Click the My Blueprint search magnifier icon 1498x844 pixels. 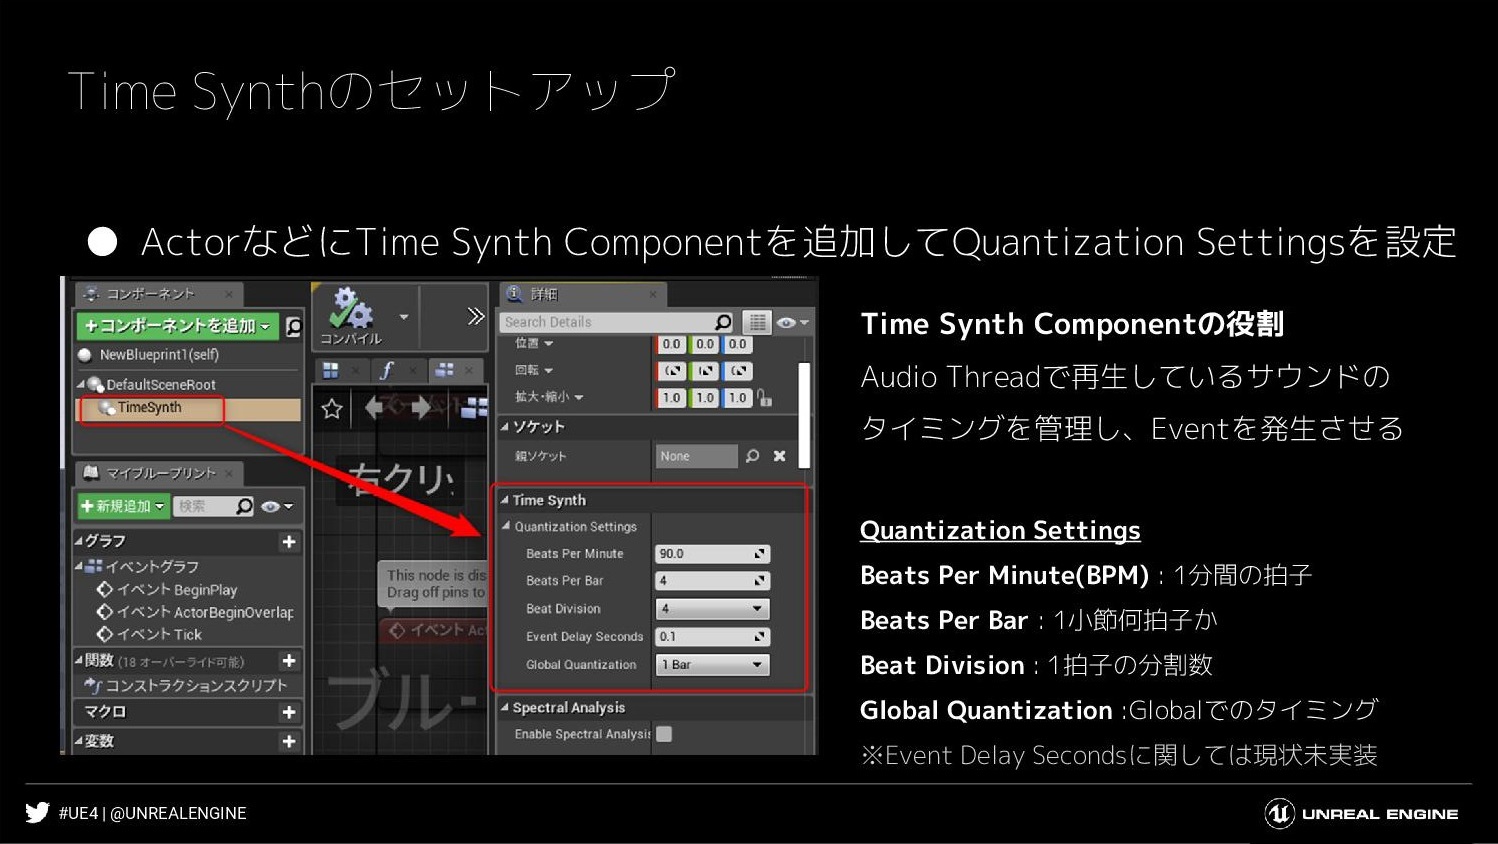[x=245, y=506]
